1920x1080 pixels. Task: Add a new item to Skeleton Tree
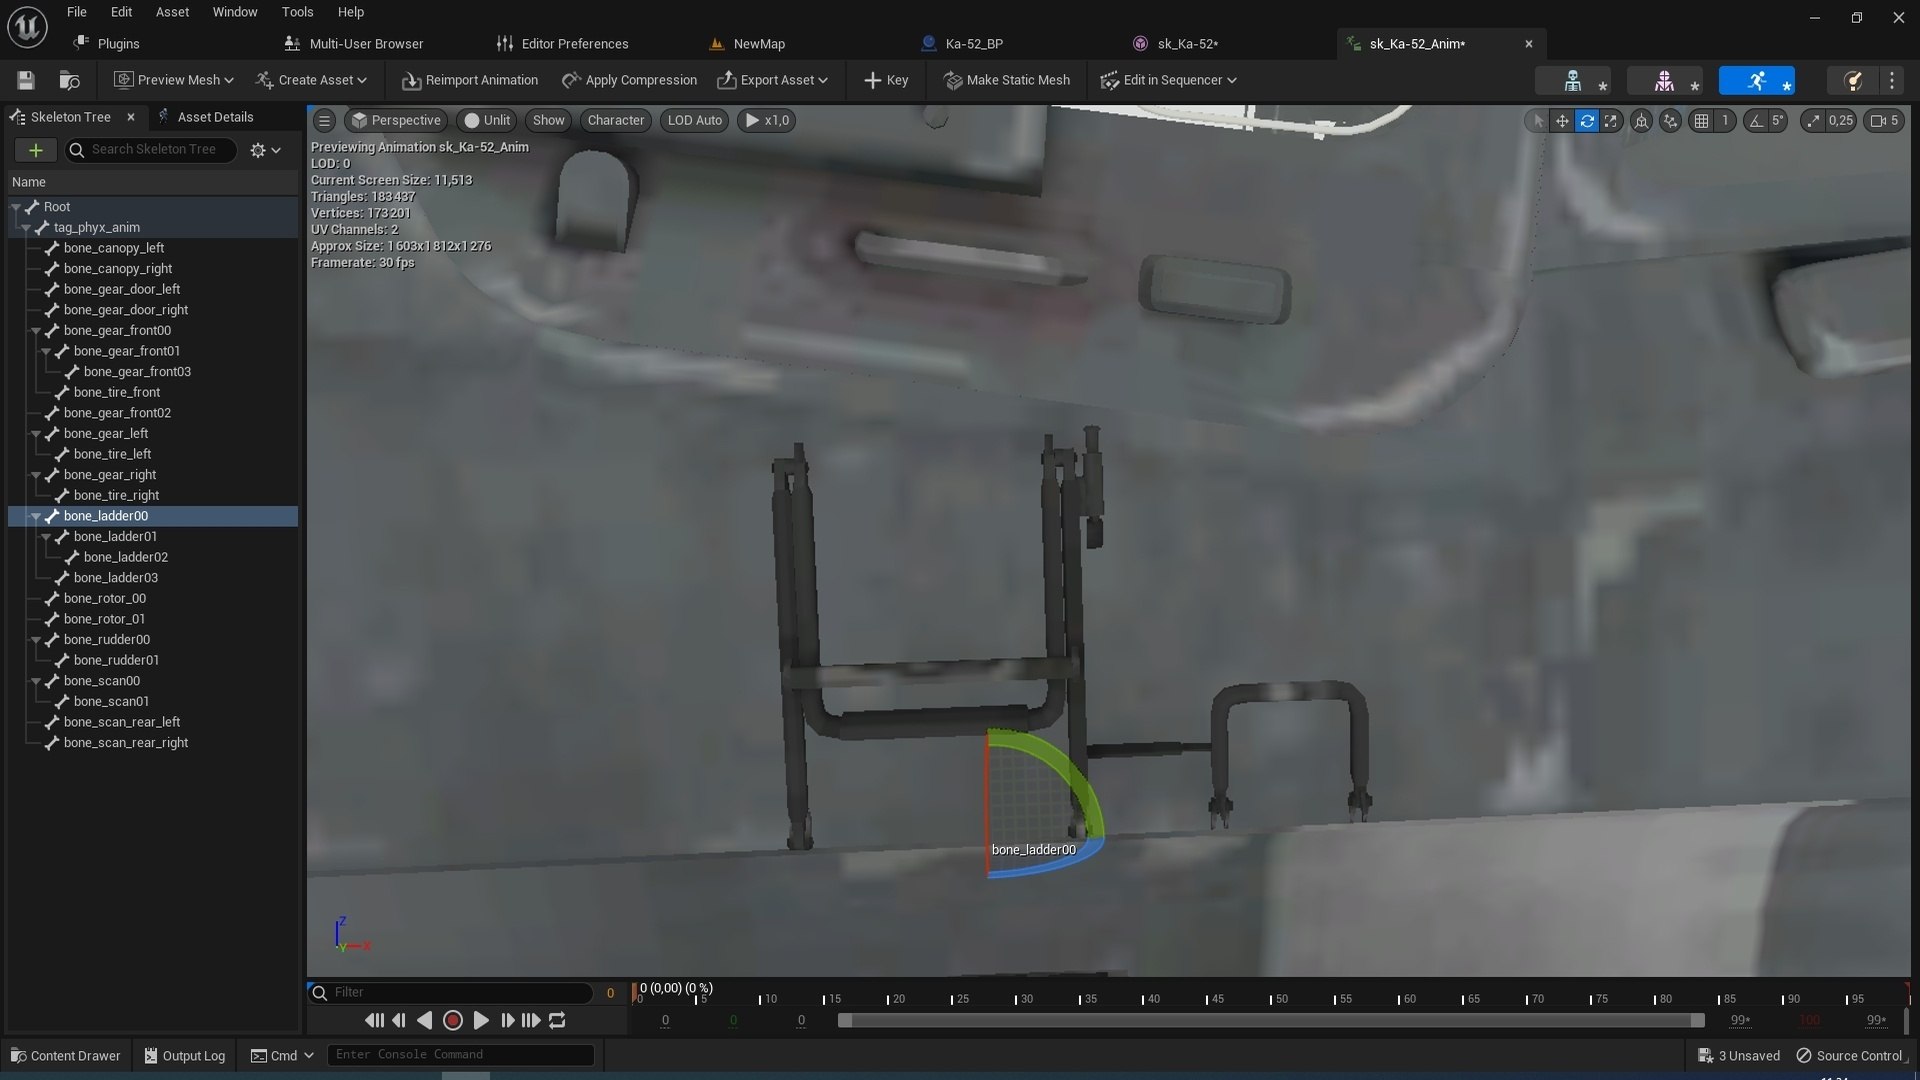click(x=36, y=150)
